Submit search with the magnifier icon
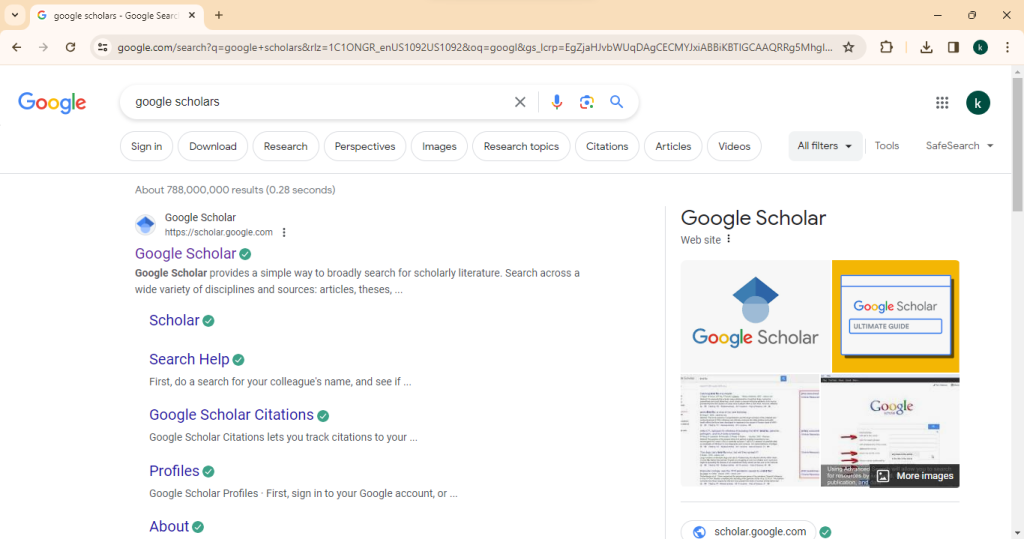 point(616,102)
